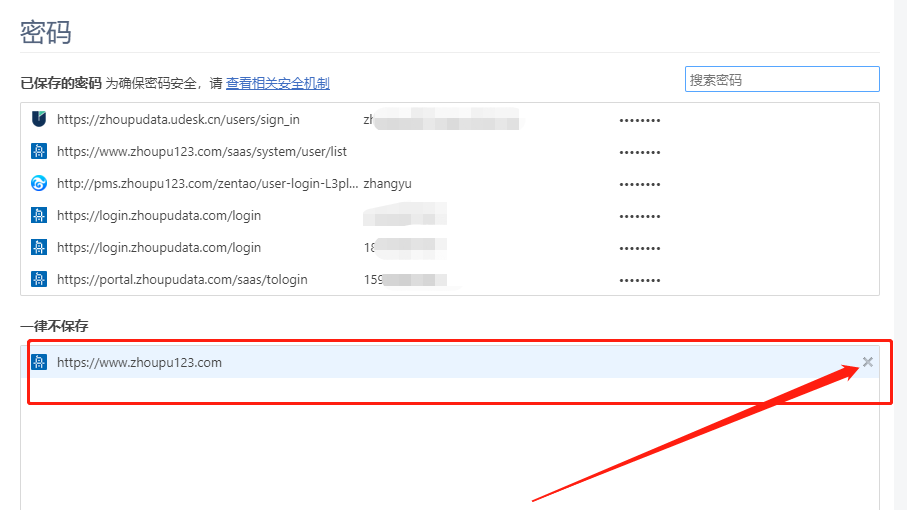Select the https://www.zhoupu123.com never-save entry text
Screen dimensions: 907x510
(x=139, y=362)
